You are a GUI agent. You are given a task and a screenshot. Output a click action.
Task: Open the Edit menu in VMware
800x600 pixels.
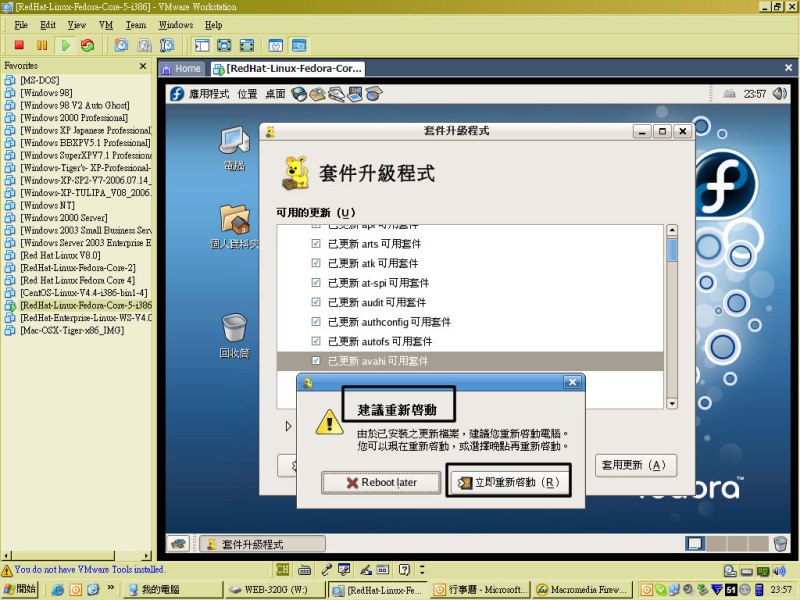pos(48,25)
